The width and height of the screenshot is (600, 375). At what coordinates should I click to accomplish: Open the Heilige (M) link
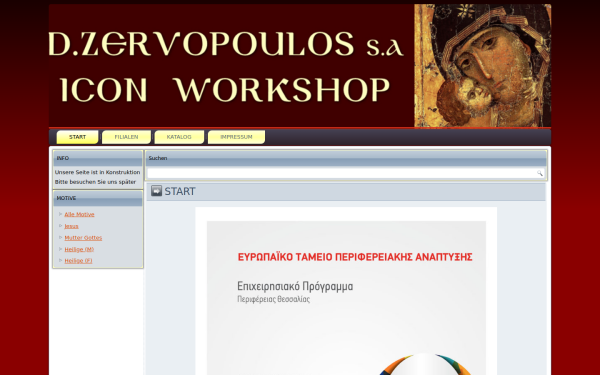[79, 249]
